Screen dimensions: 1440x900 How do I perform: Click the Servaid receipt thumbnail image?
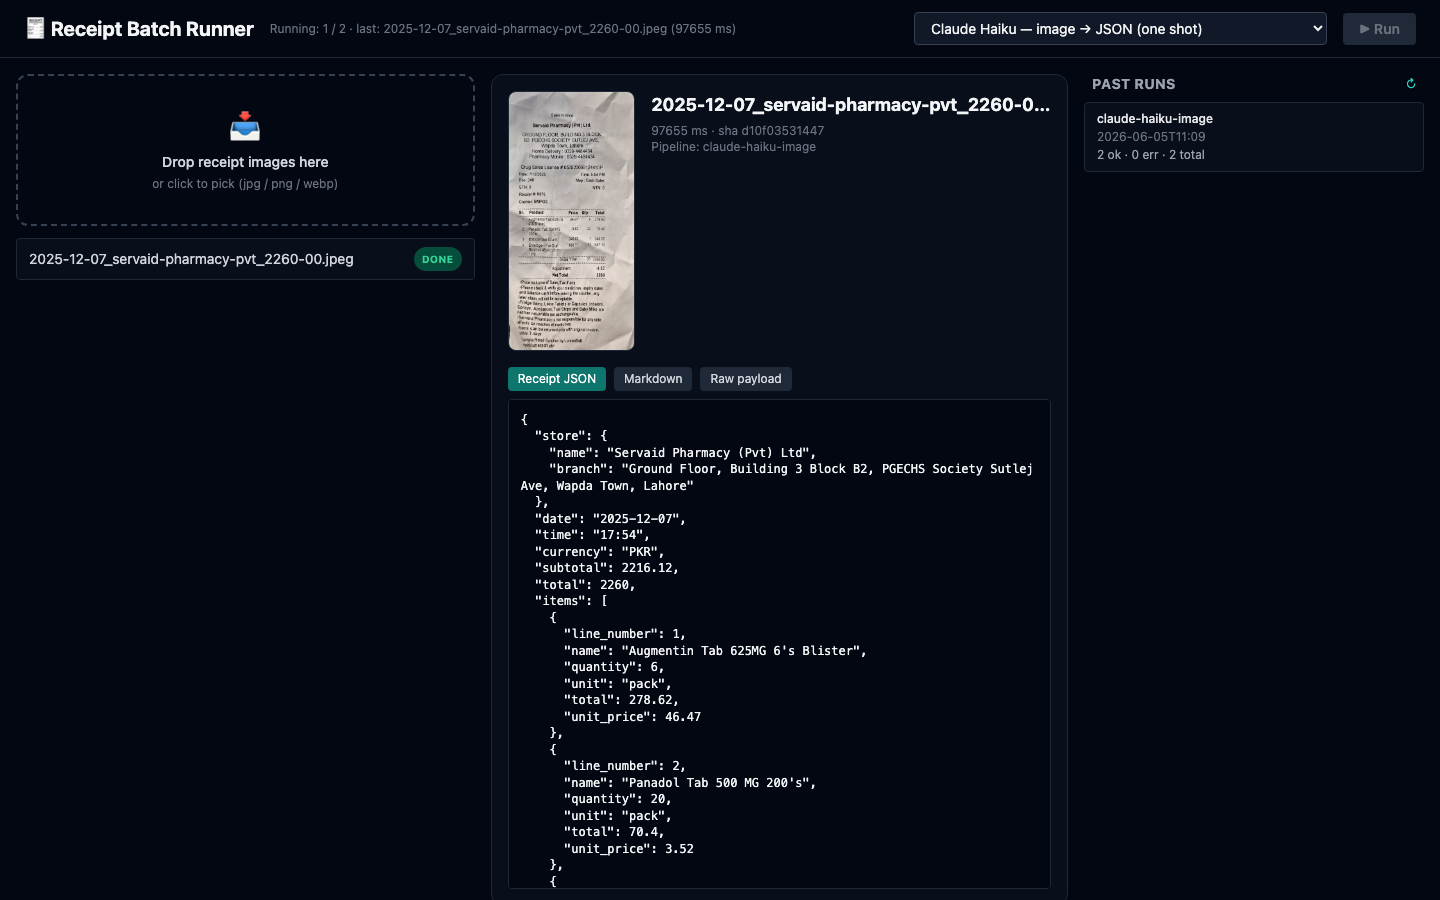pyautogui.click(x=571, y=221)
